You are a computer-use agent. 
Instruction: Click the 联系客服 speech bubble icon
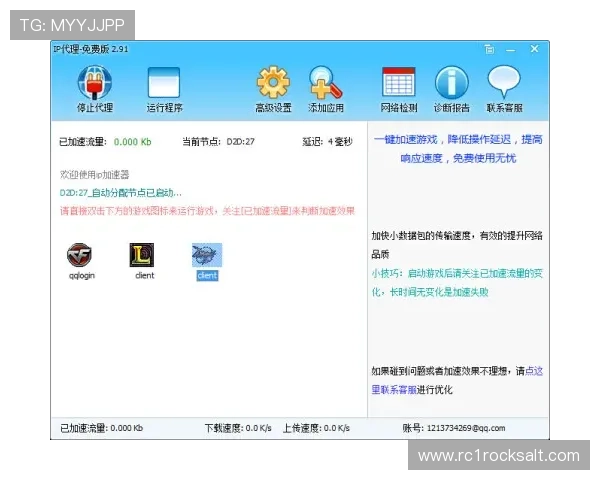[504, 81]
